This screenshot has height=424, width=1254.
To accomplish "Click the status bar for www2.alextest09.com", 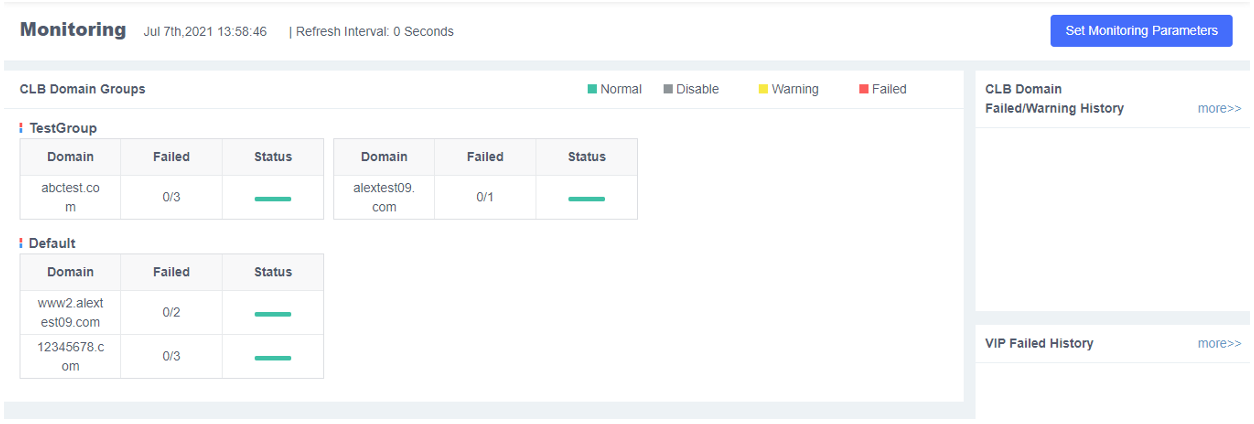I will pos(272,313).
